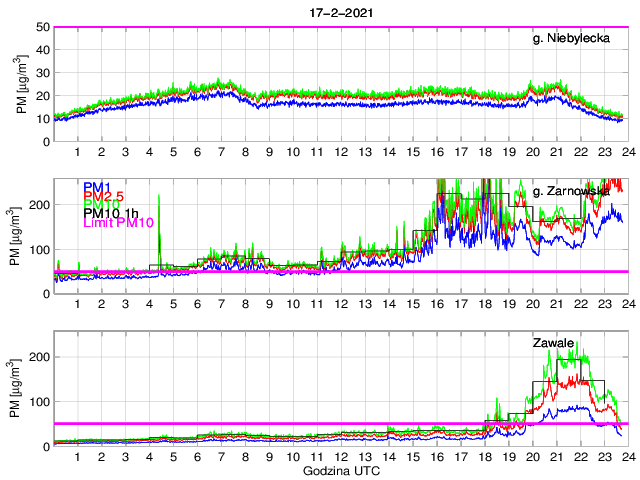
Task: Click the 1 hour tick on middle chart
Action: coord(77,304)
